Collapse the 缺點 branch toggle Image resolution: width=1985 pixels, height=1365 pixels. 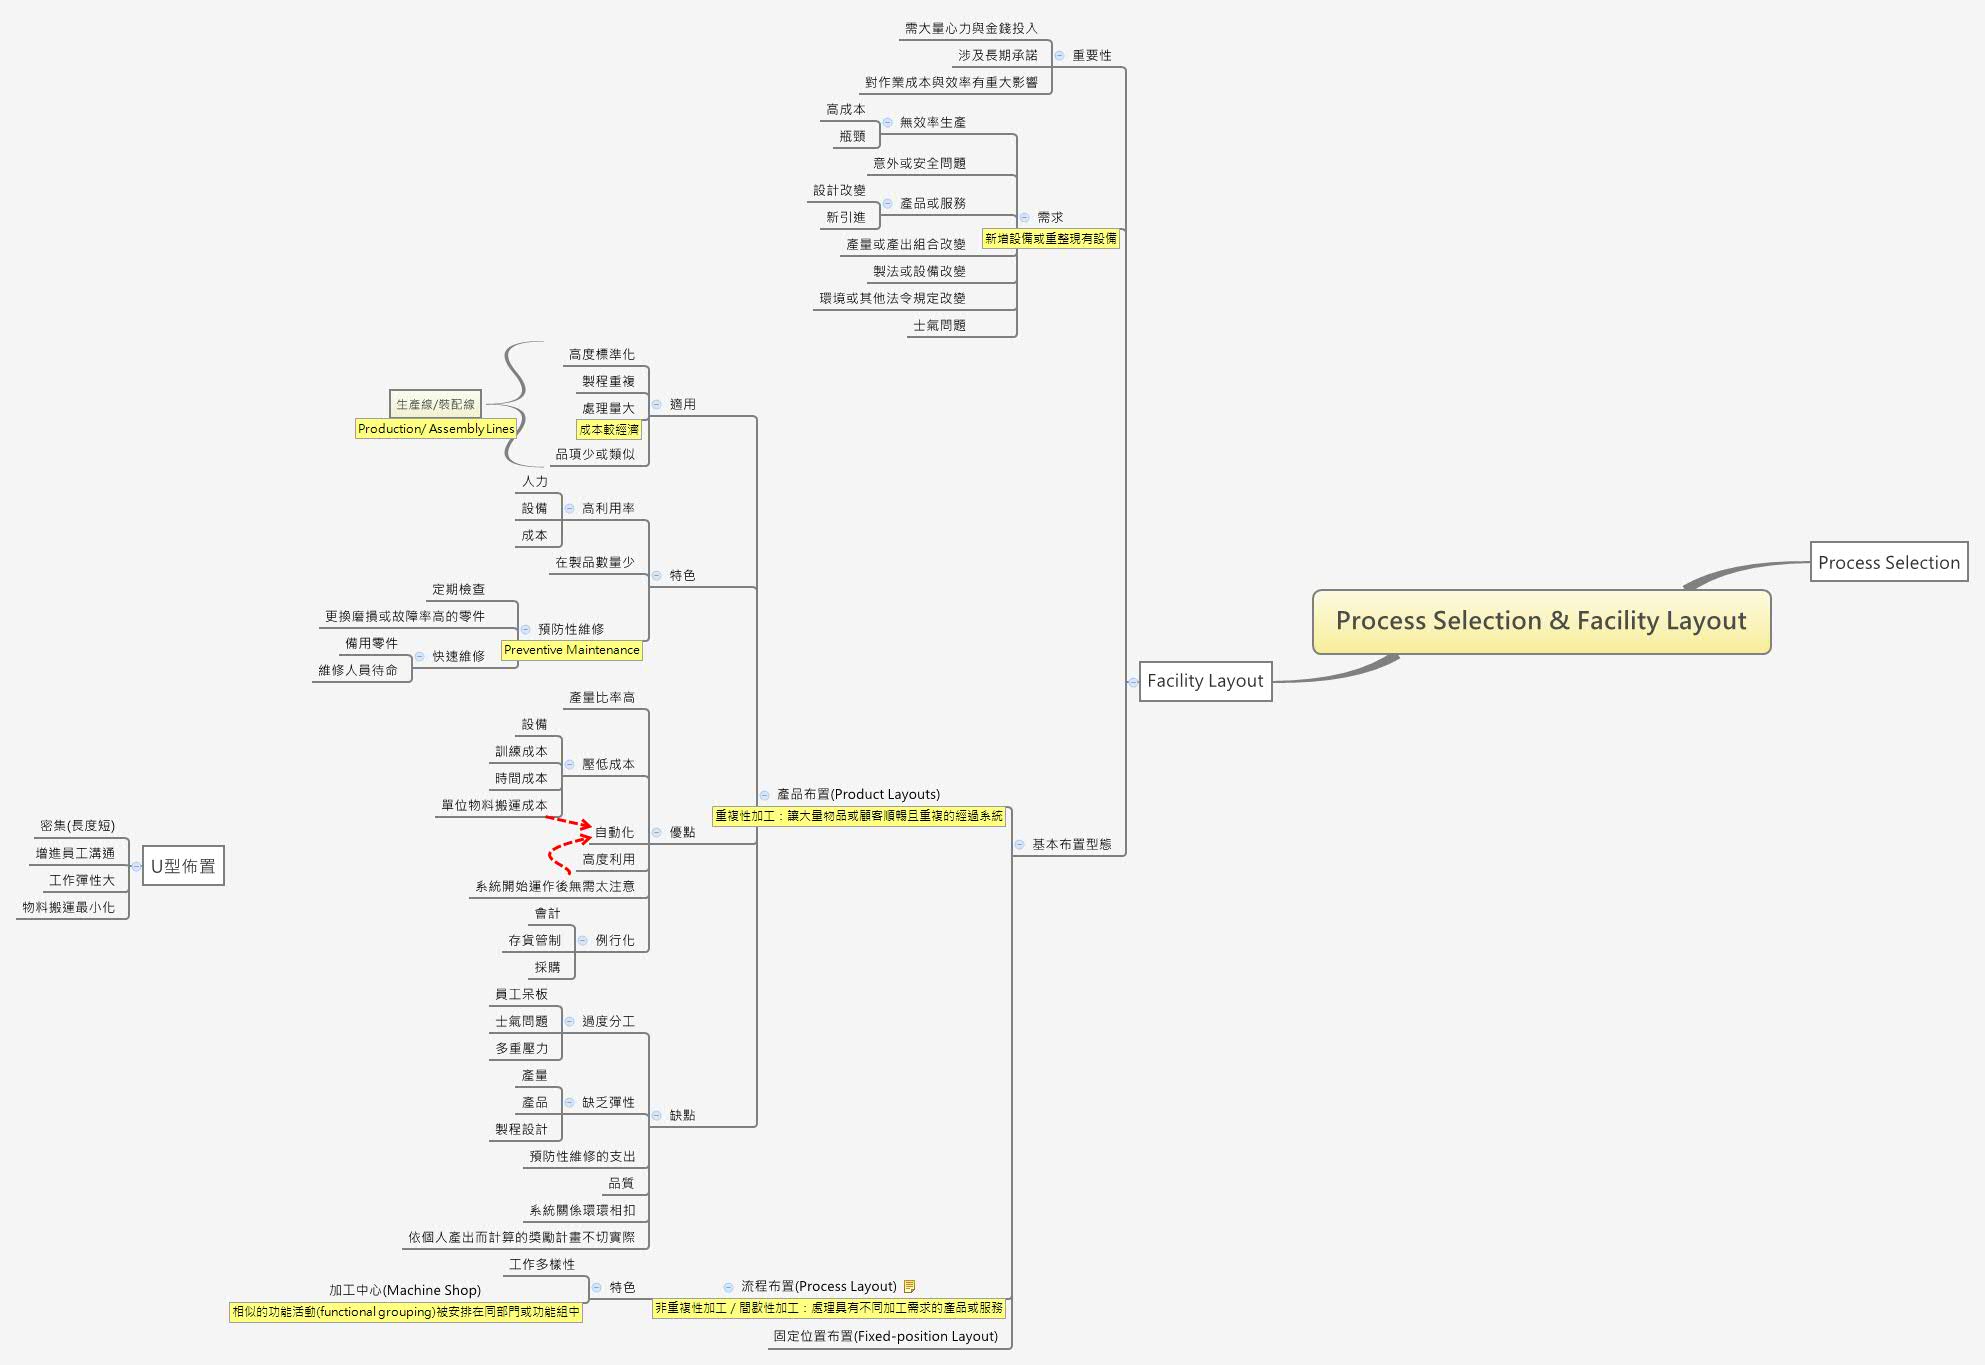click(x=657, y=1115)
